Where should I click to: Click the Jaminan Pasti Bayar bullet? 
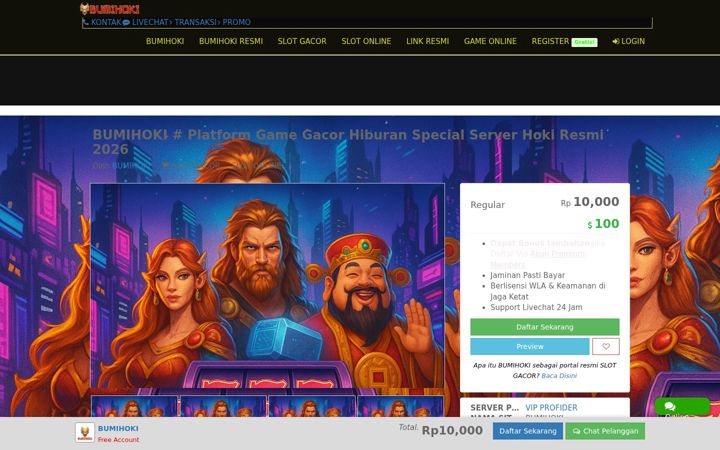528,275
